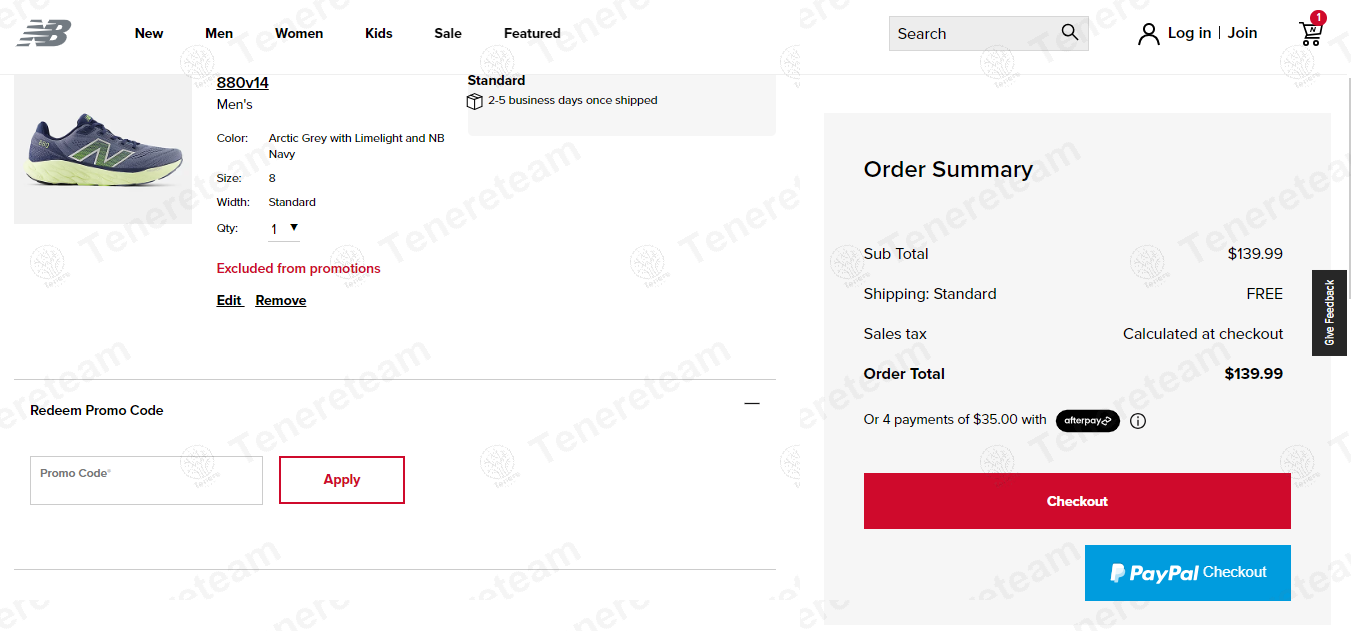This screenshot has height=631, width=1351.
Task: Click the PayPal Checkout button
Action: 1187,573
